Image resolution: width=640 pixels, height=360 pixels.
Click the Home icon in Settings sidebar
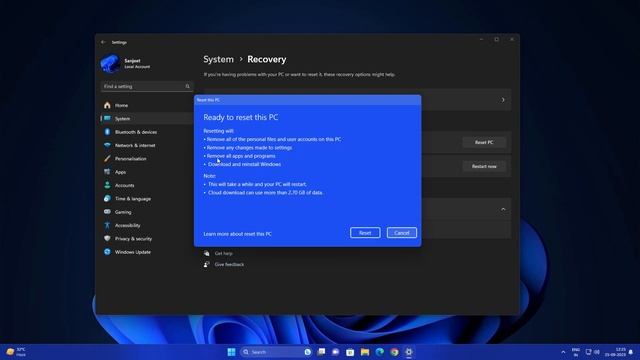(x=107, y=105)
